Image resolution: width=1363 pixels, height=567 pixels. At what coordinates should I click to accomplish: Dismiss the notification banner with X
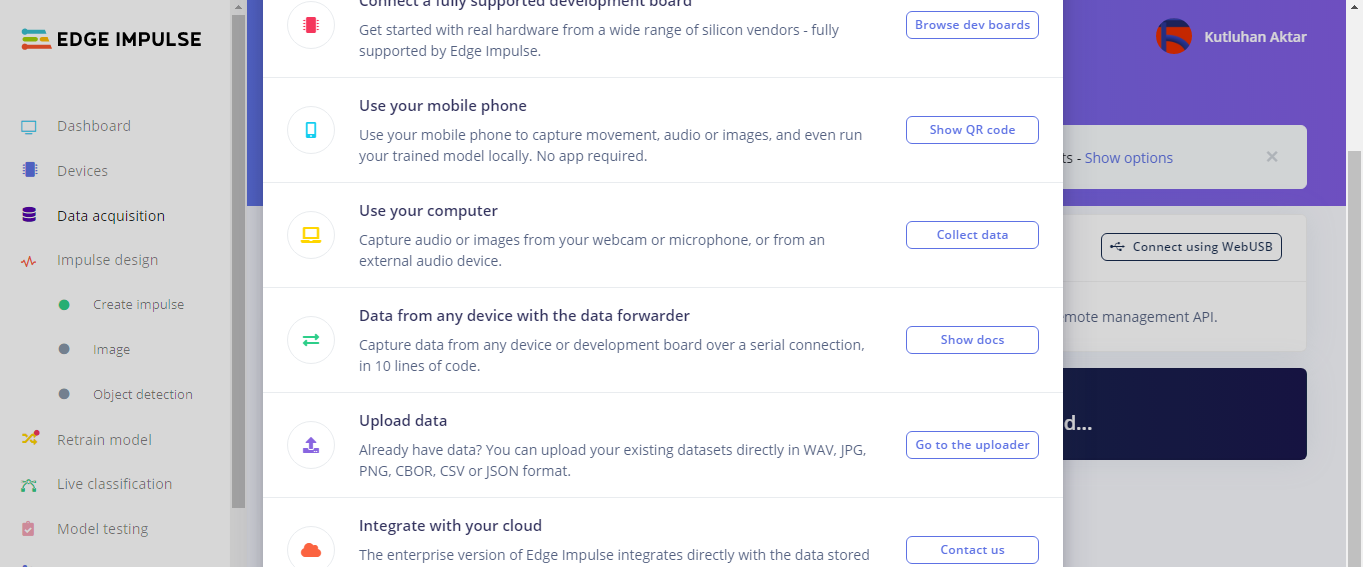click(1272, 157)
